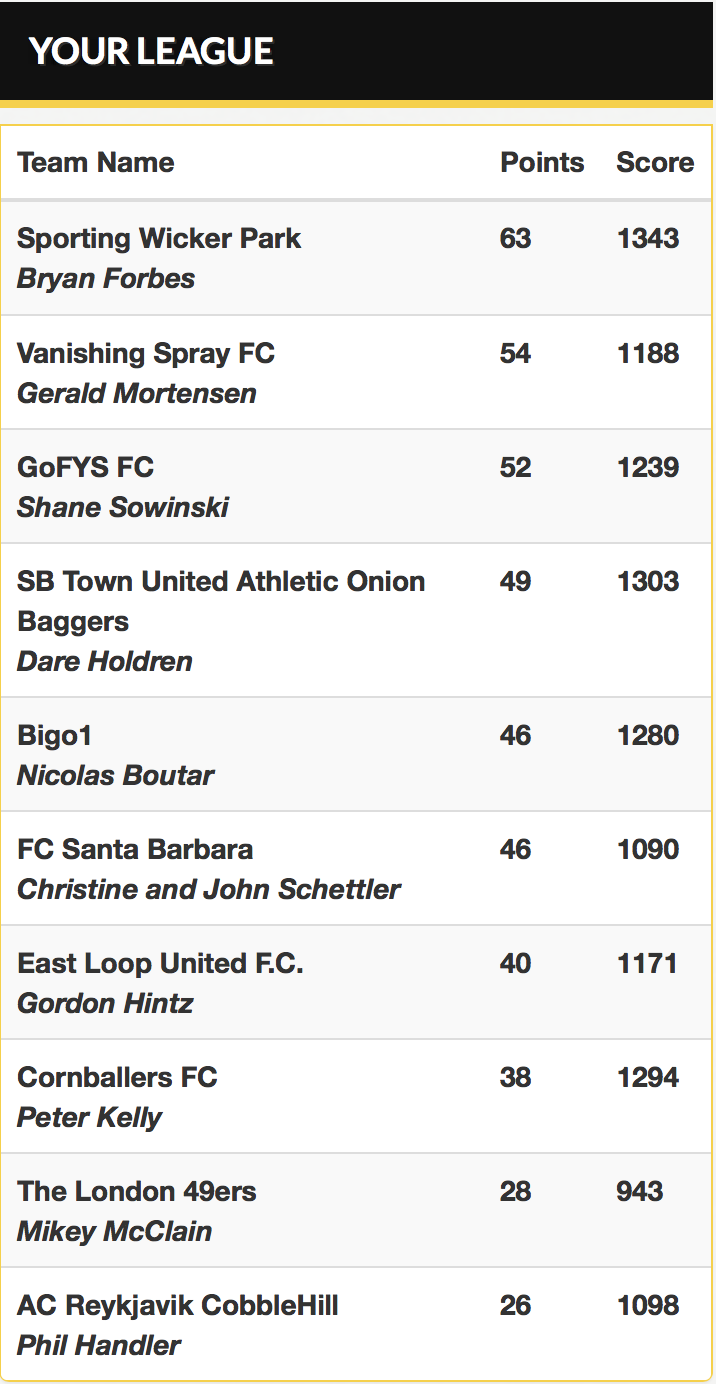This screenshot has height=1384, width=716.
Task: Click the Cornballers FC team name
Action: (x=117, y=1078)
